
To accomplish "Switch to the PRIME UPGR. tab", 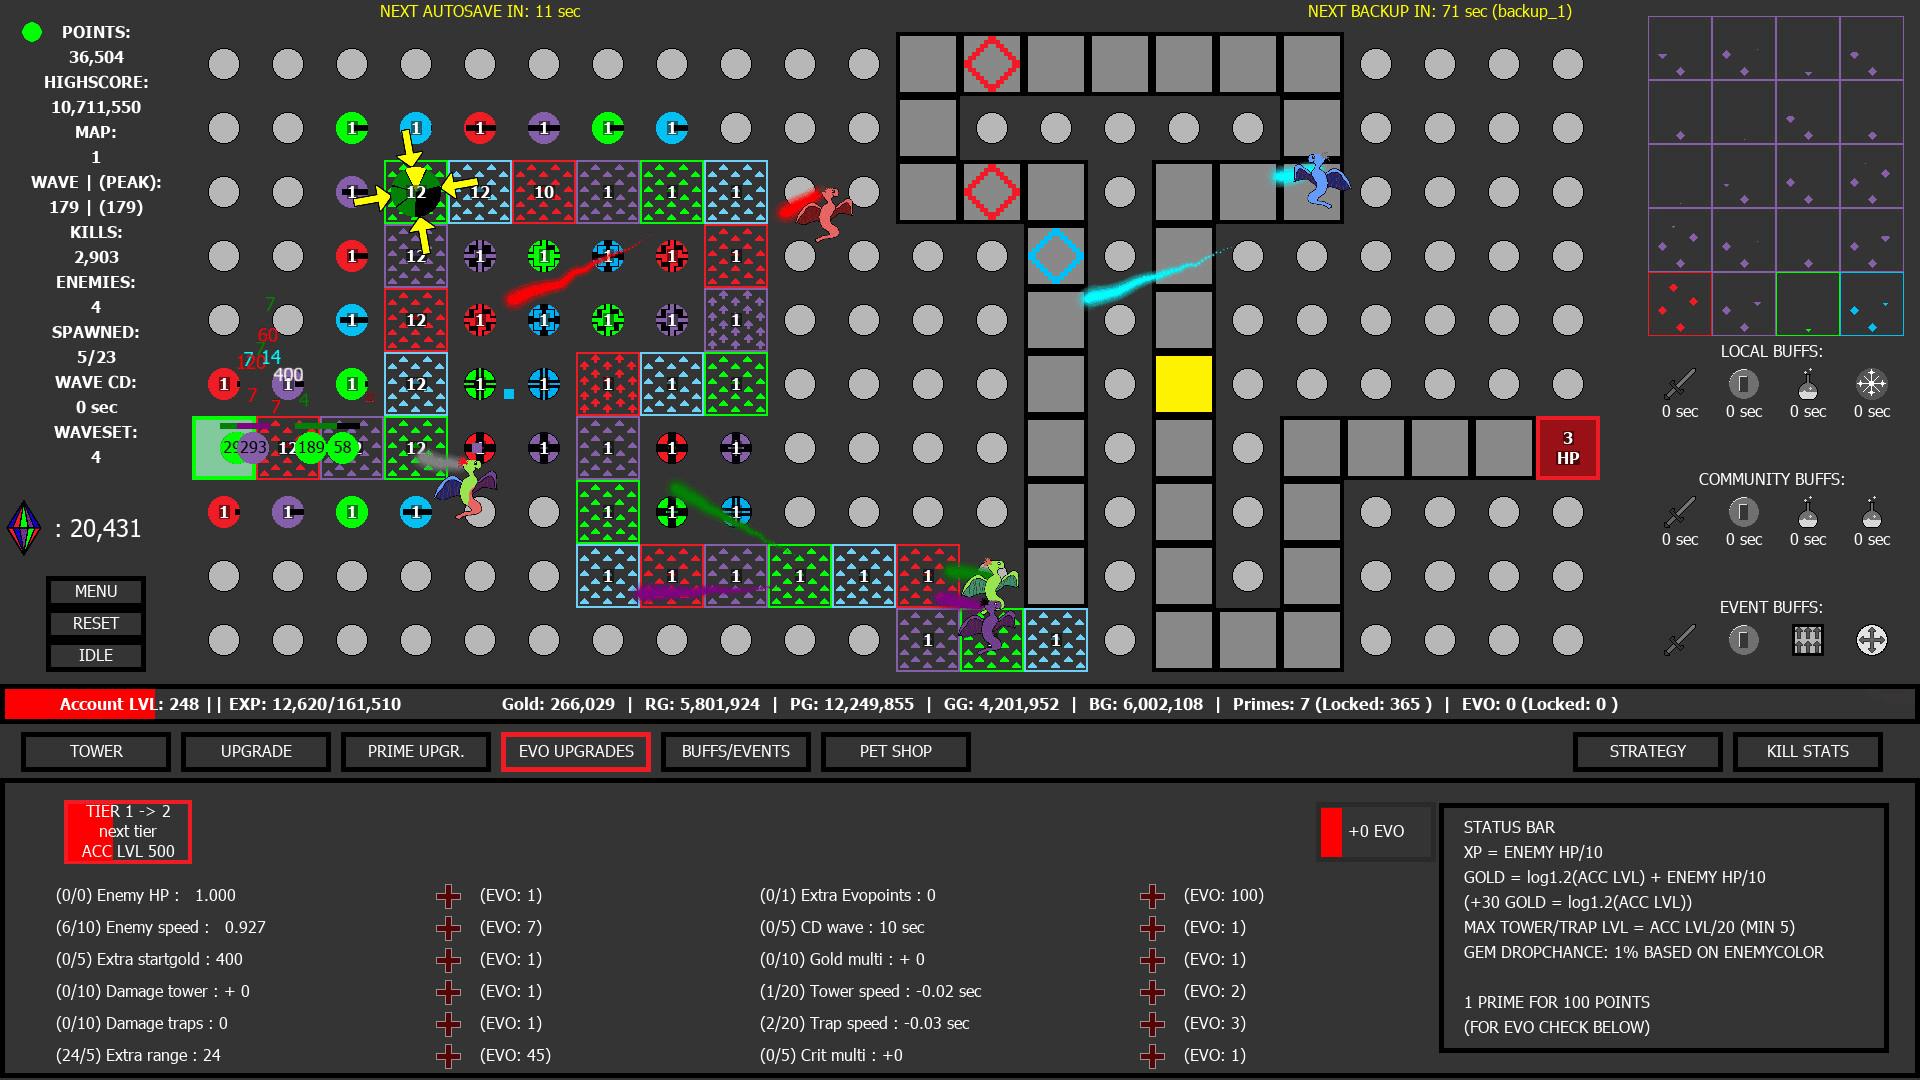I will click(415, 752).
